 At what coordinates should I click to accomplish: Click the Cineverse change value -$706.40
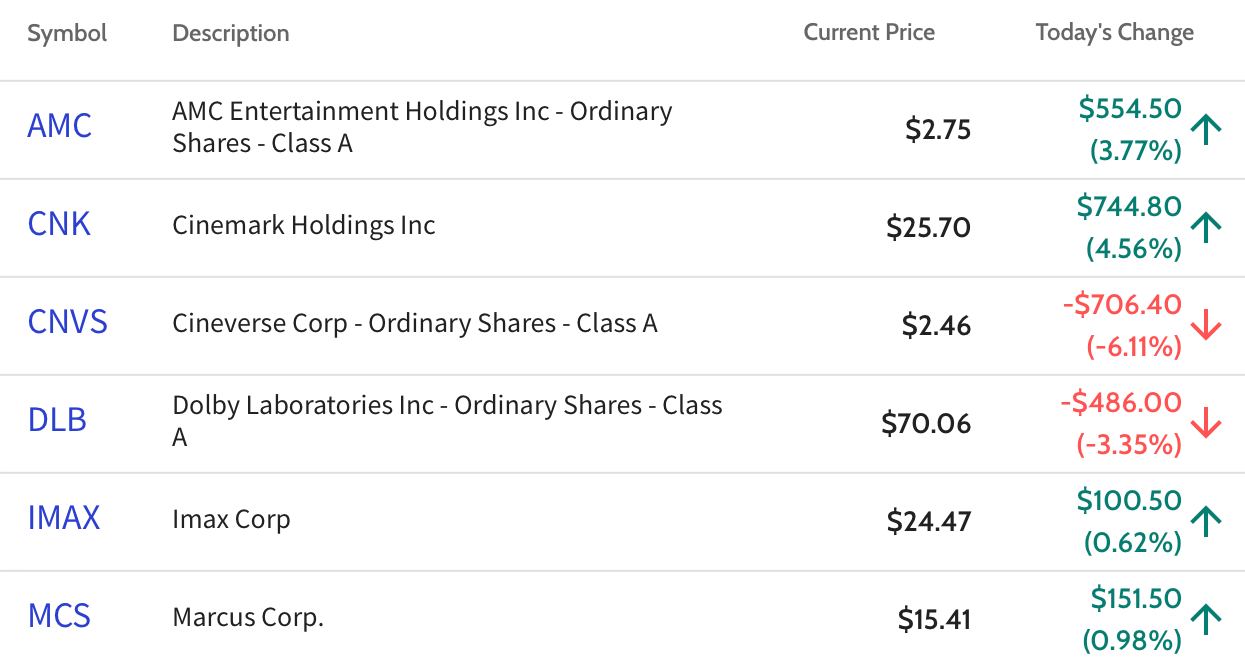click(1122, 305)
